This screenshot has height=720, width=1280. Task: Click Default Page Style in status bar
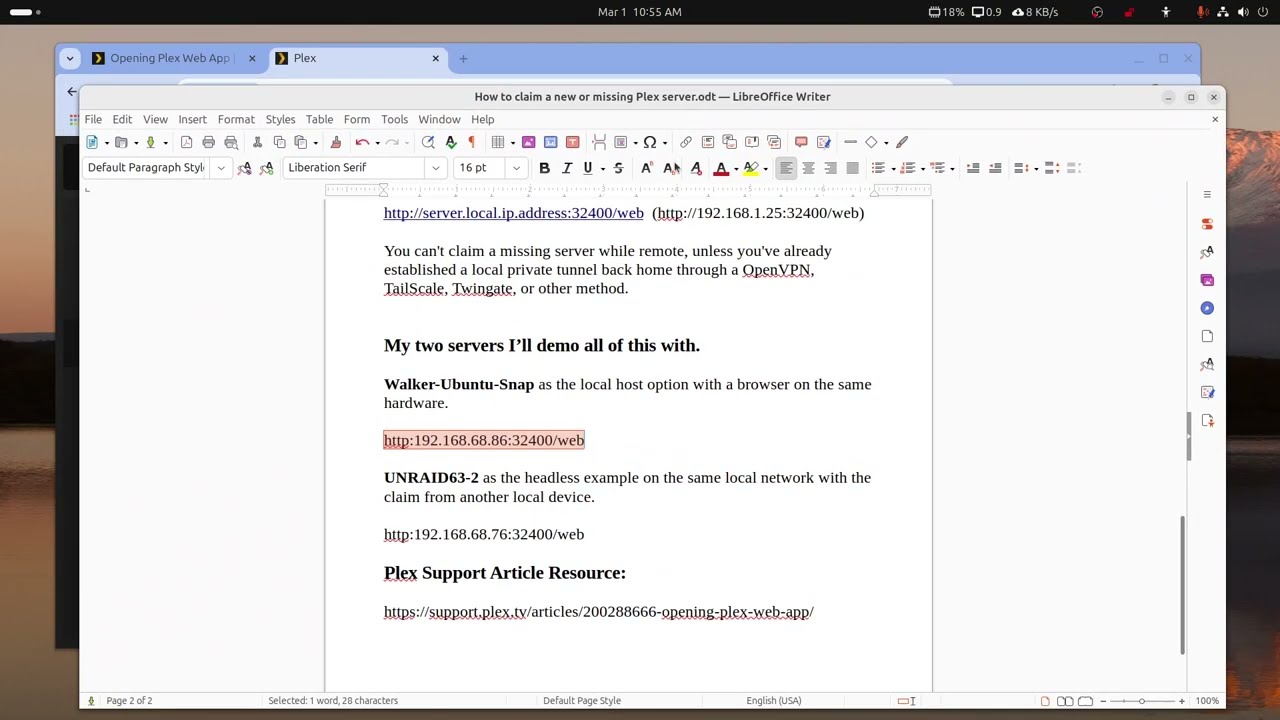pos(582,701)
